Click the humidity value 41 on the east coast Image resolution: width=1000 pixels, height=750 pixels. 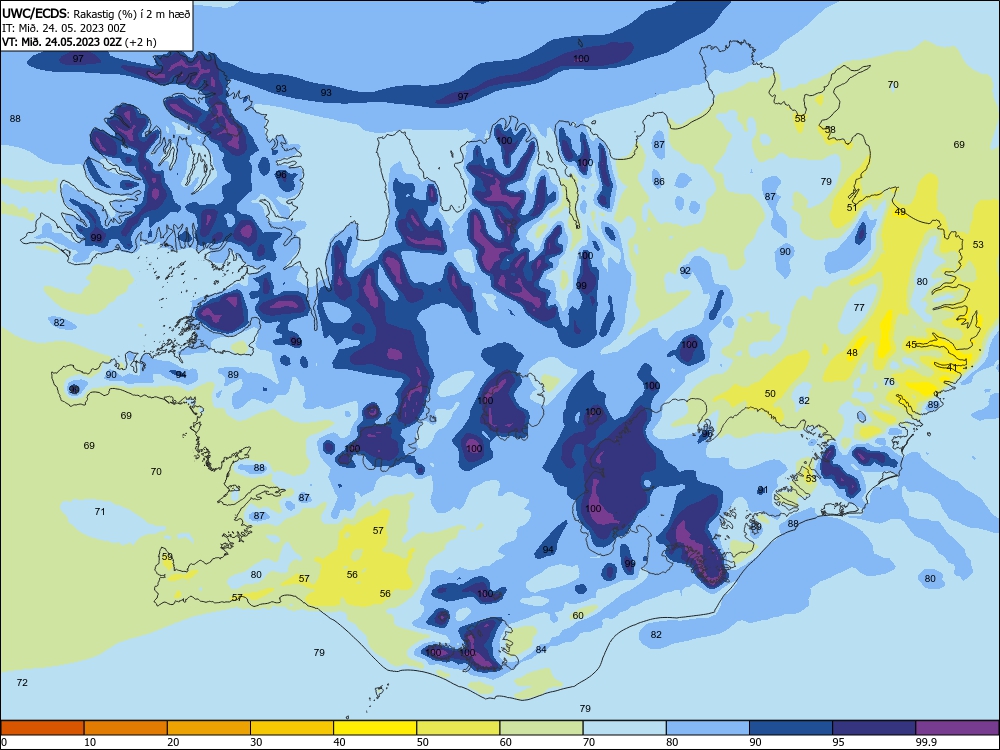(x=952, y=368)
